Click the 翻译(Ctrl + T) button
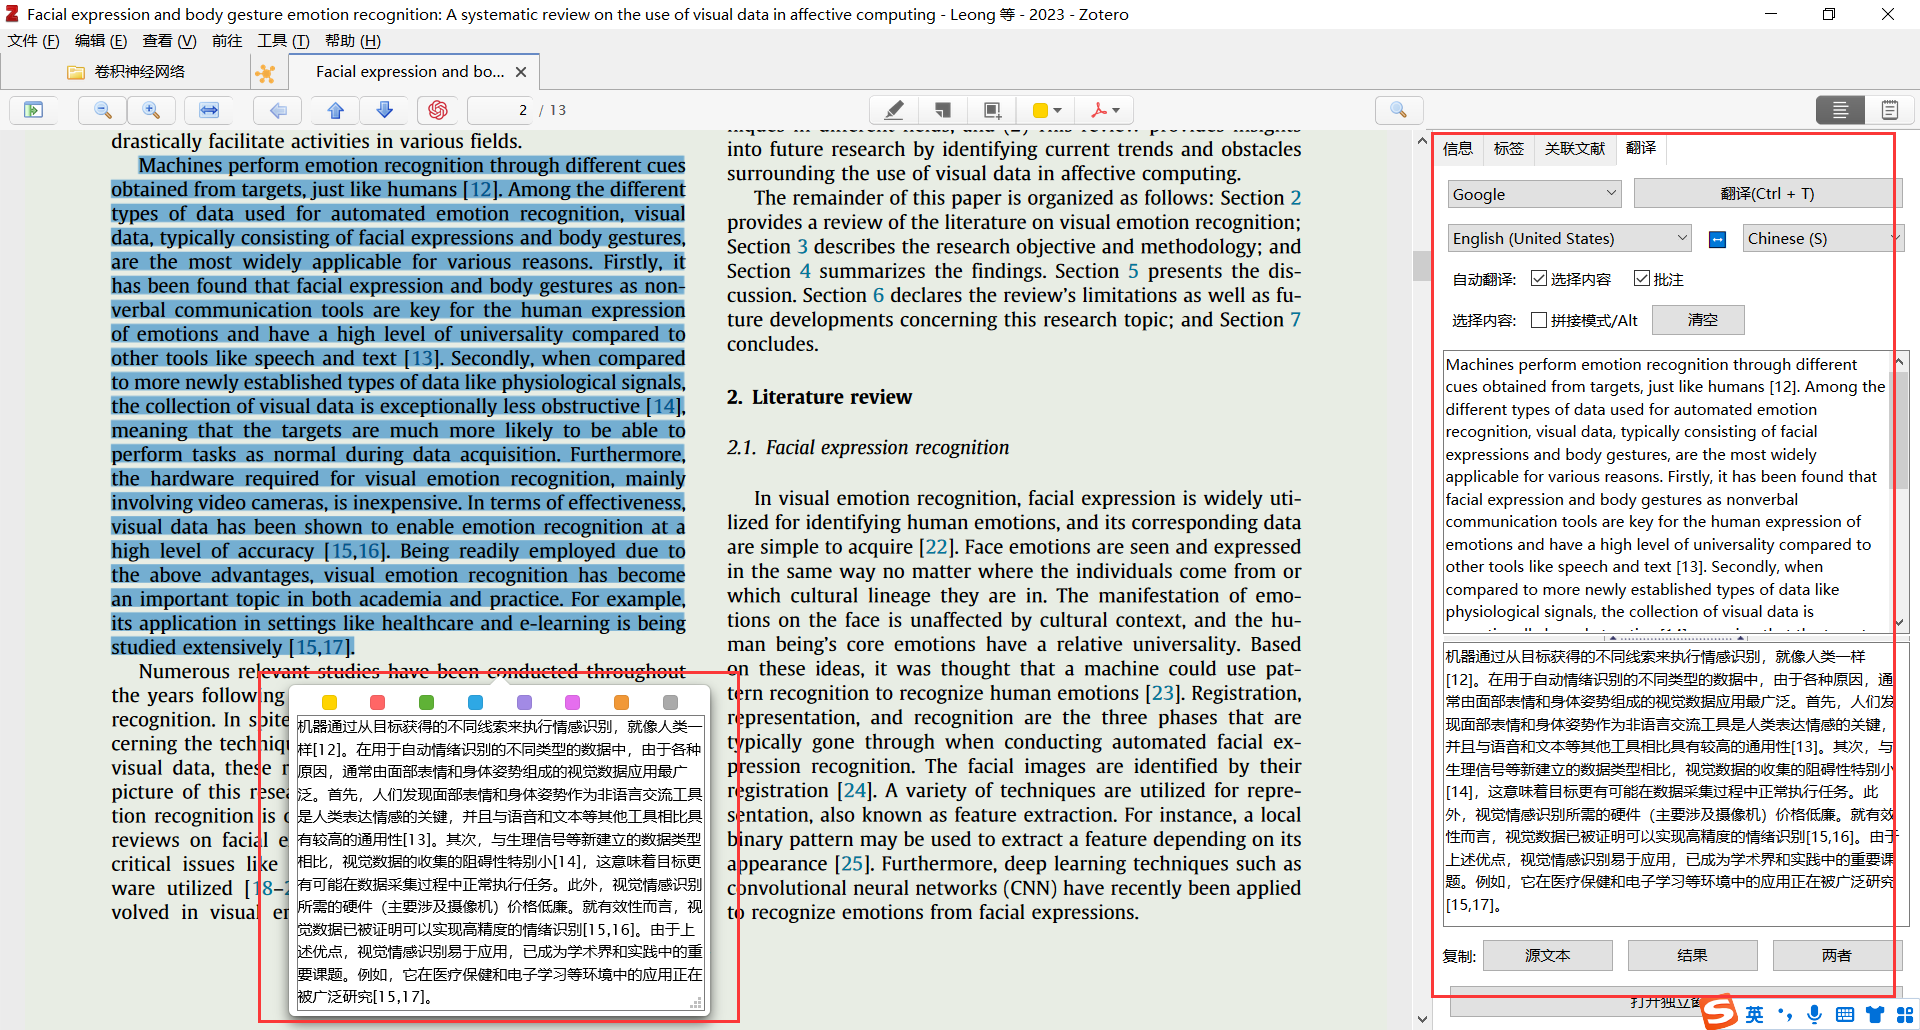This screenshot has width=1920, height=1030. (x=1767, y=194)
